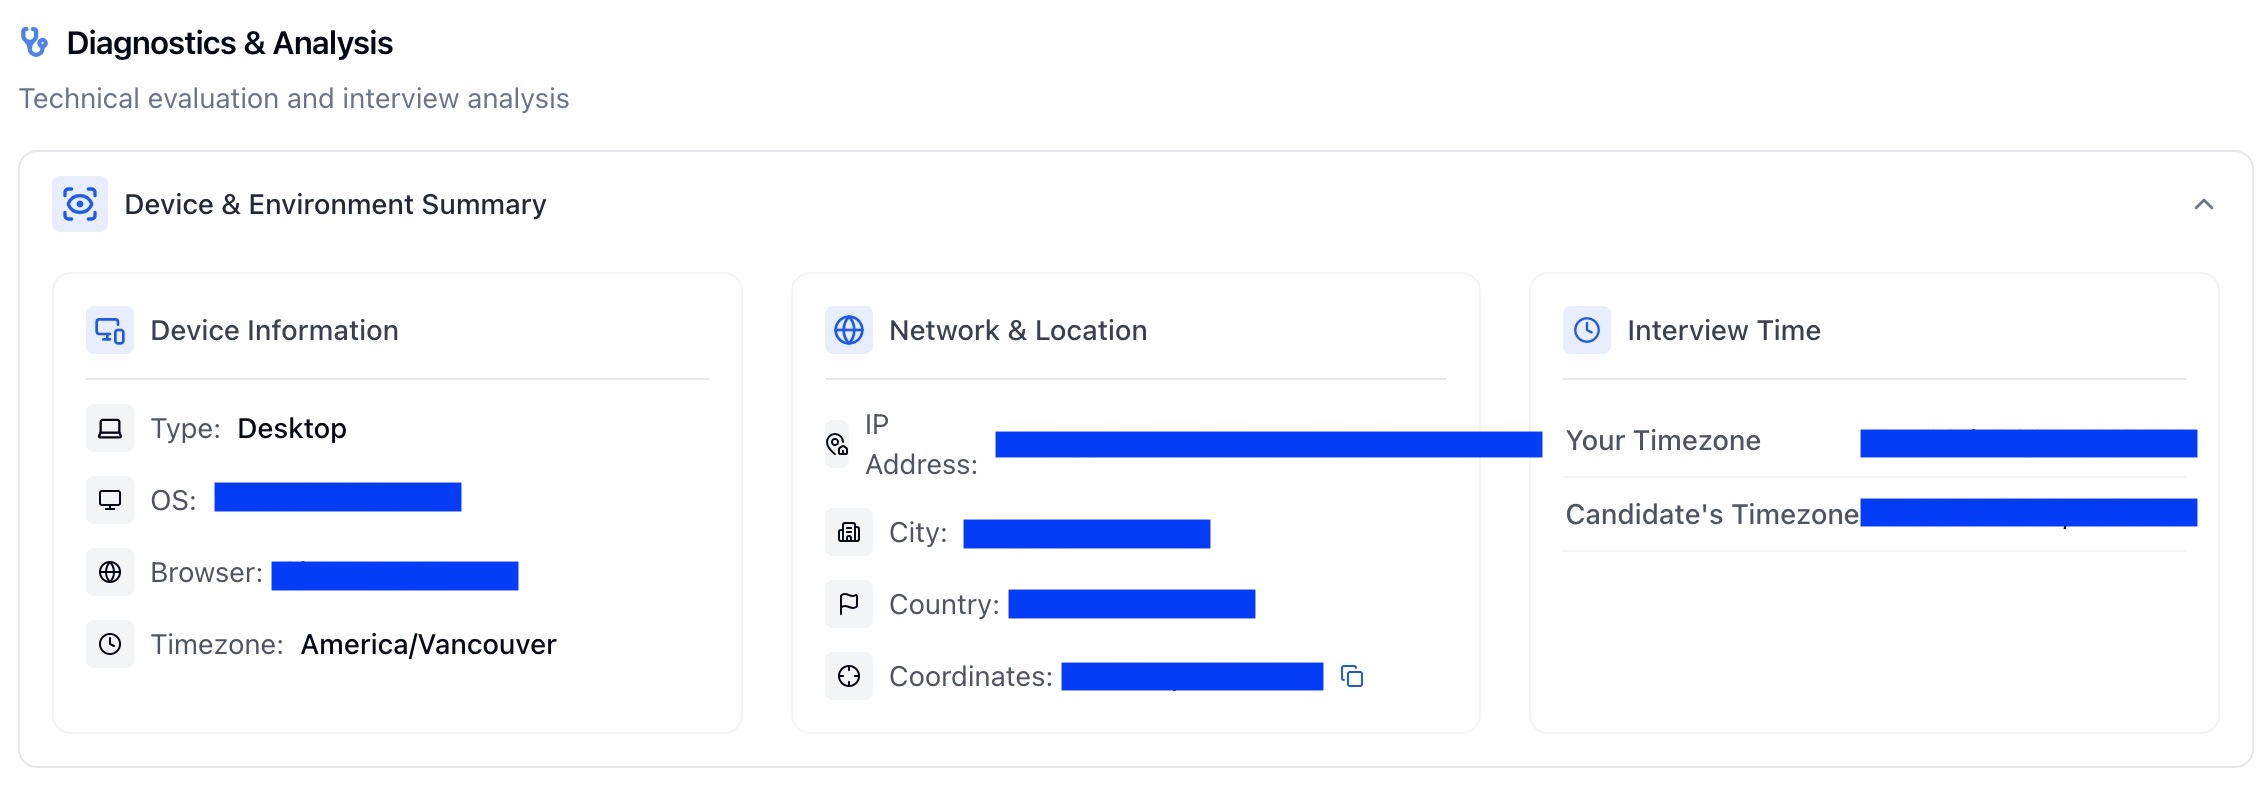
Task: Click the America/Vancouver timezone value
Action: (x=428, y=644)
